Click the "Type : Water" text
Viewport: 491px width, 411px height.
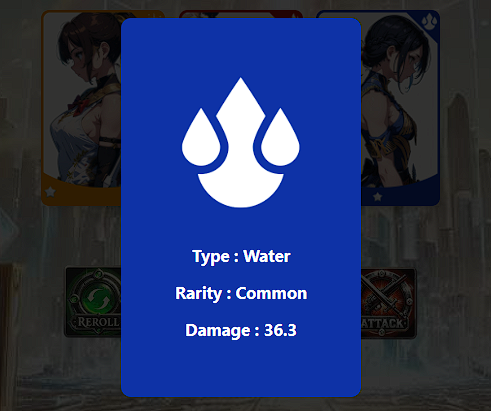(241, 257)
